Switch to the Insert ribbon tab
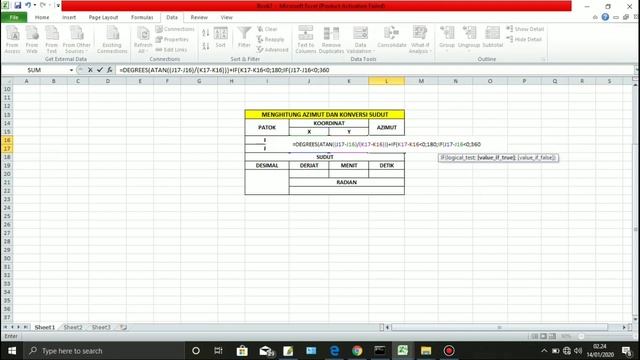Viewport: 640px width, 360px height. click(x=69, y=17)
